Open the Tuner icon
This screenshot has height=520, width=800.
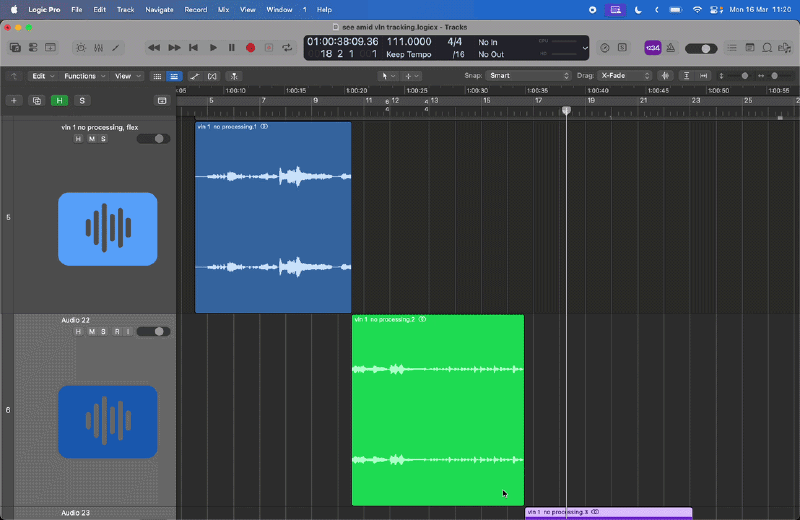pos(605,47)
